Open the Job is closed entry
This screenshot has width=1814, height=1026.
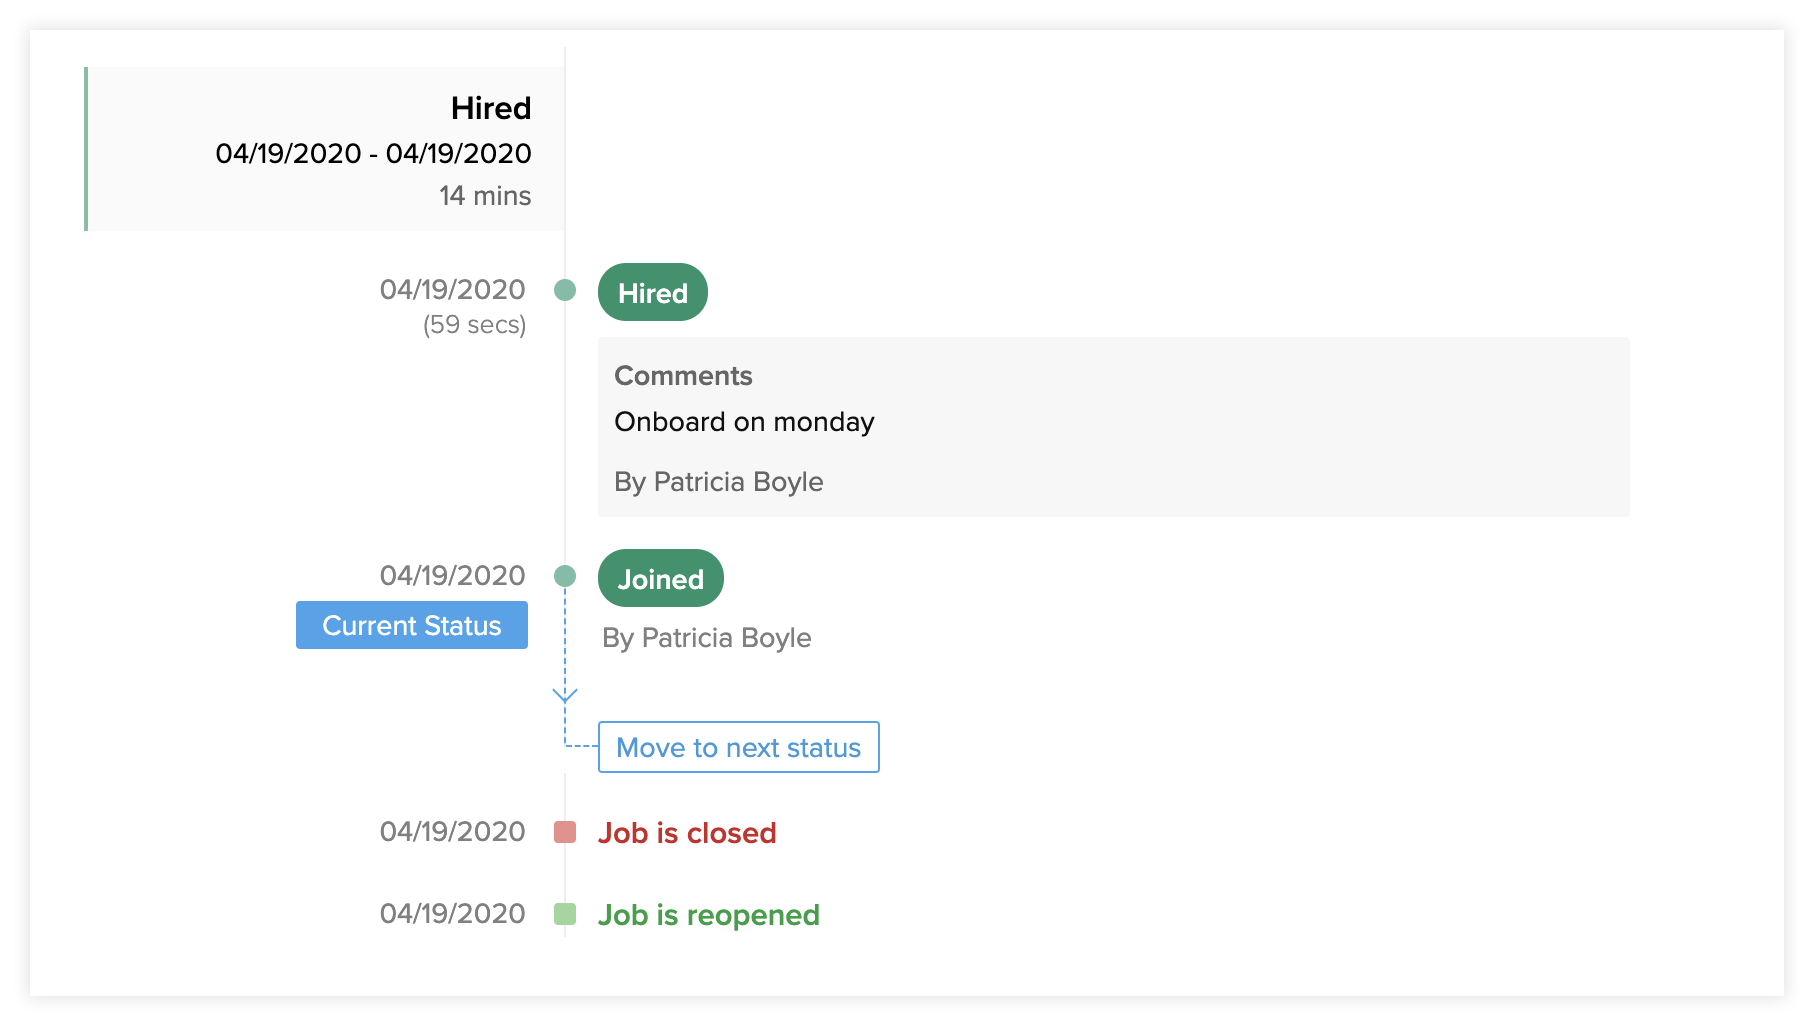[x=687, y=833]
